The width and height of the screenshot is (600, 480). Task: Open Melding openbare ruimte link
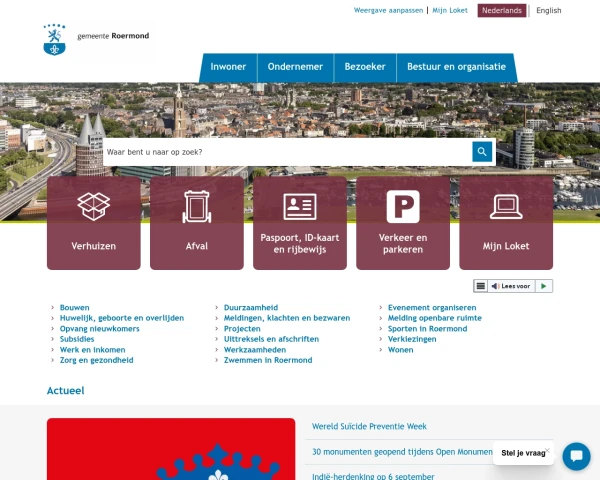pos(435,318)
